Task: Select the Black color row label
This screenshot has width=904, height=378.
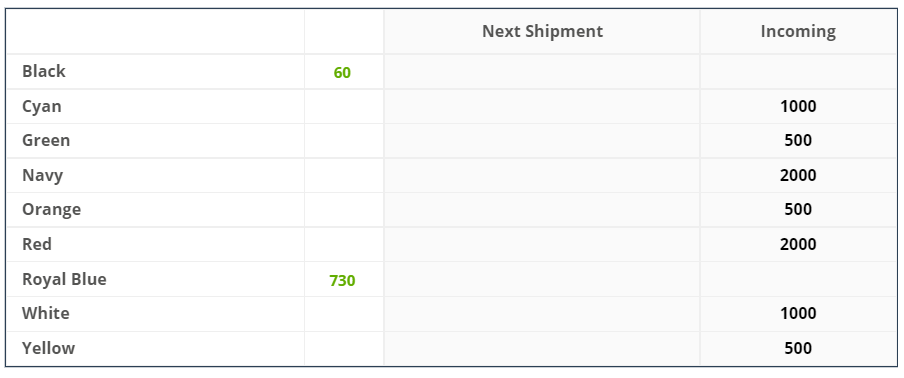Action: (x=44, y=71)
